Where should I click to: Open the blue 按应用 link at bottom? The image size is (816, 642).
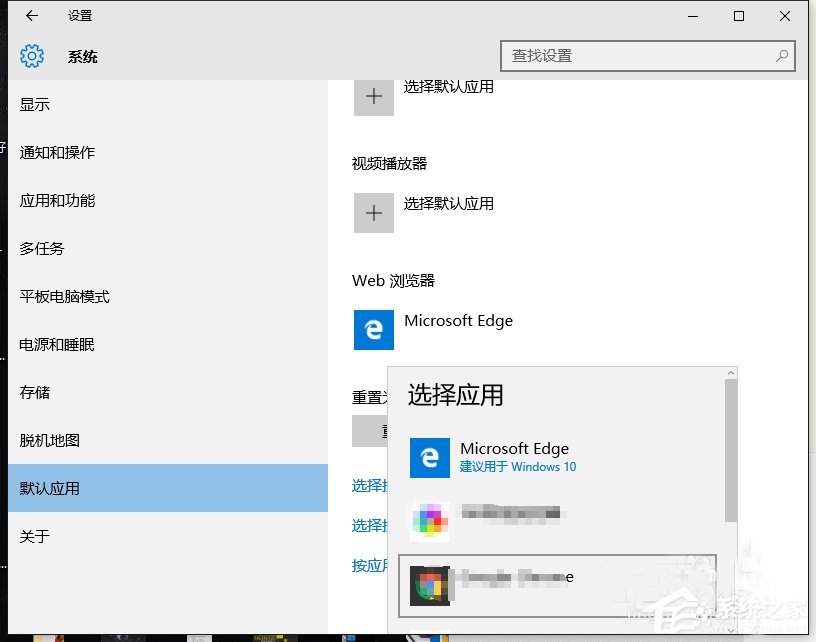[x=367, y=565]
